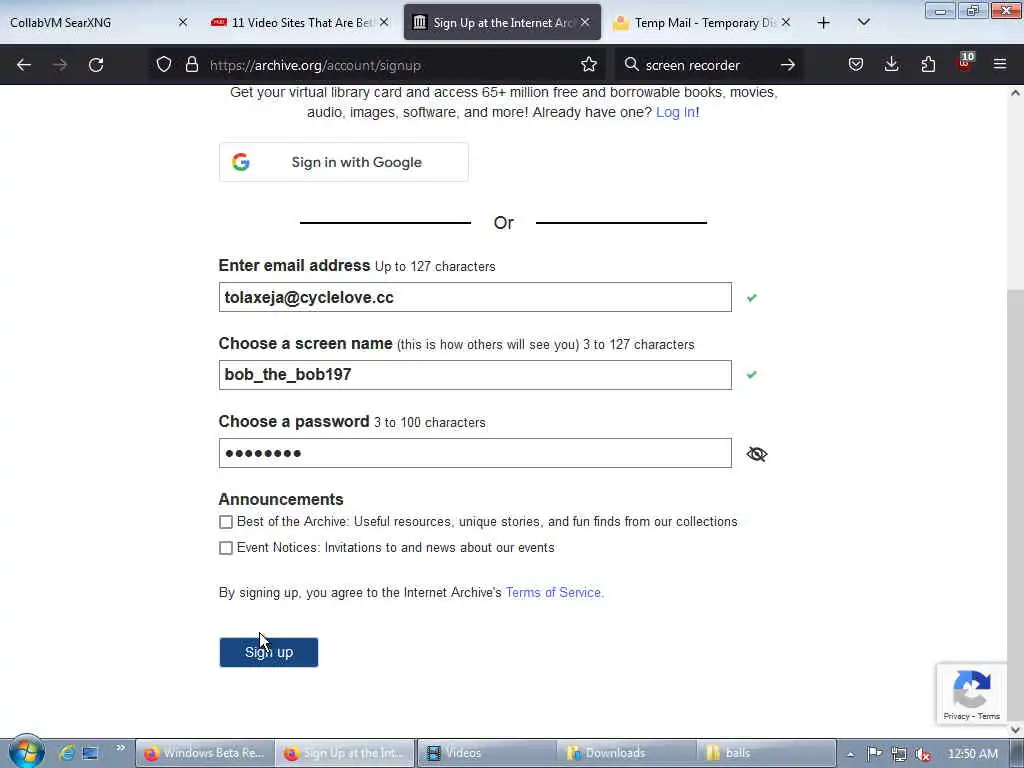
Task: Click the search magnifier icon
Action: (631, 64)
